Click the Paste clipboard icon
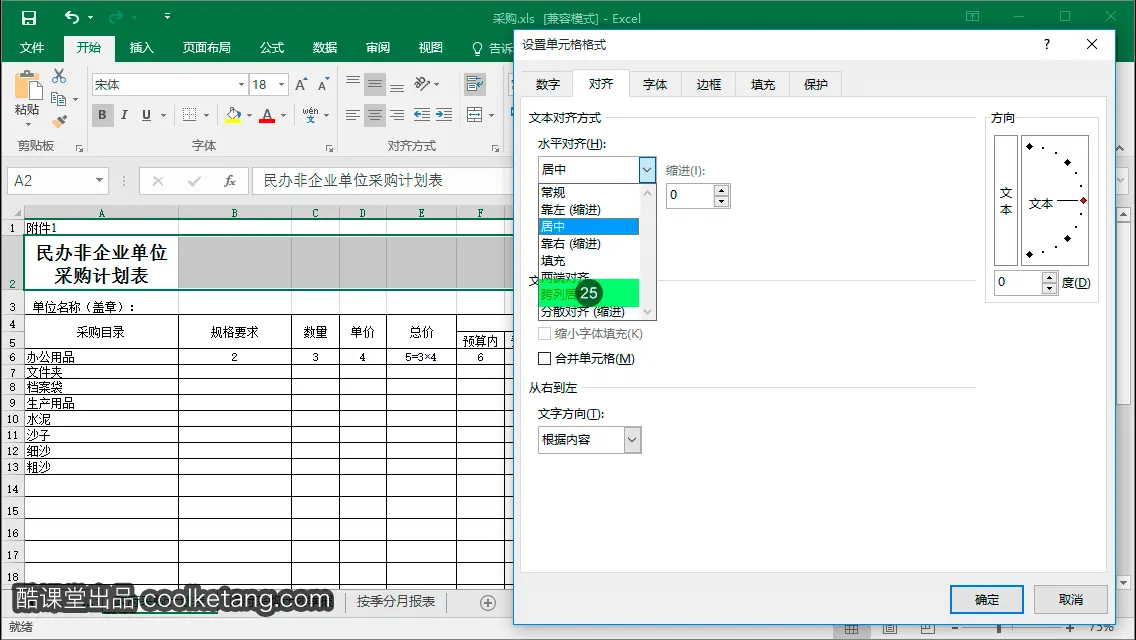 28,86
